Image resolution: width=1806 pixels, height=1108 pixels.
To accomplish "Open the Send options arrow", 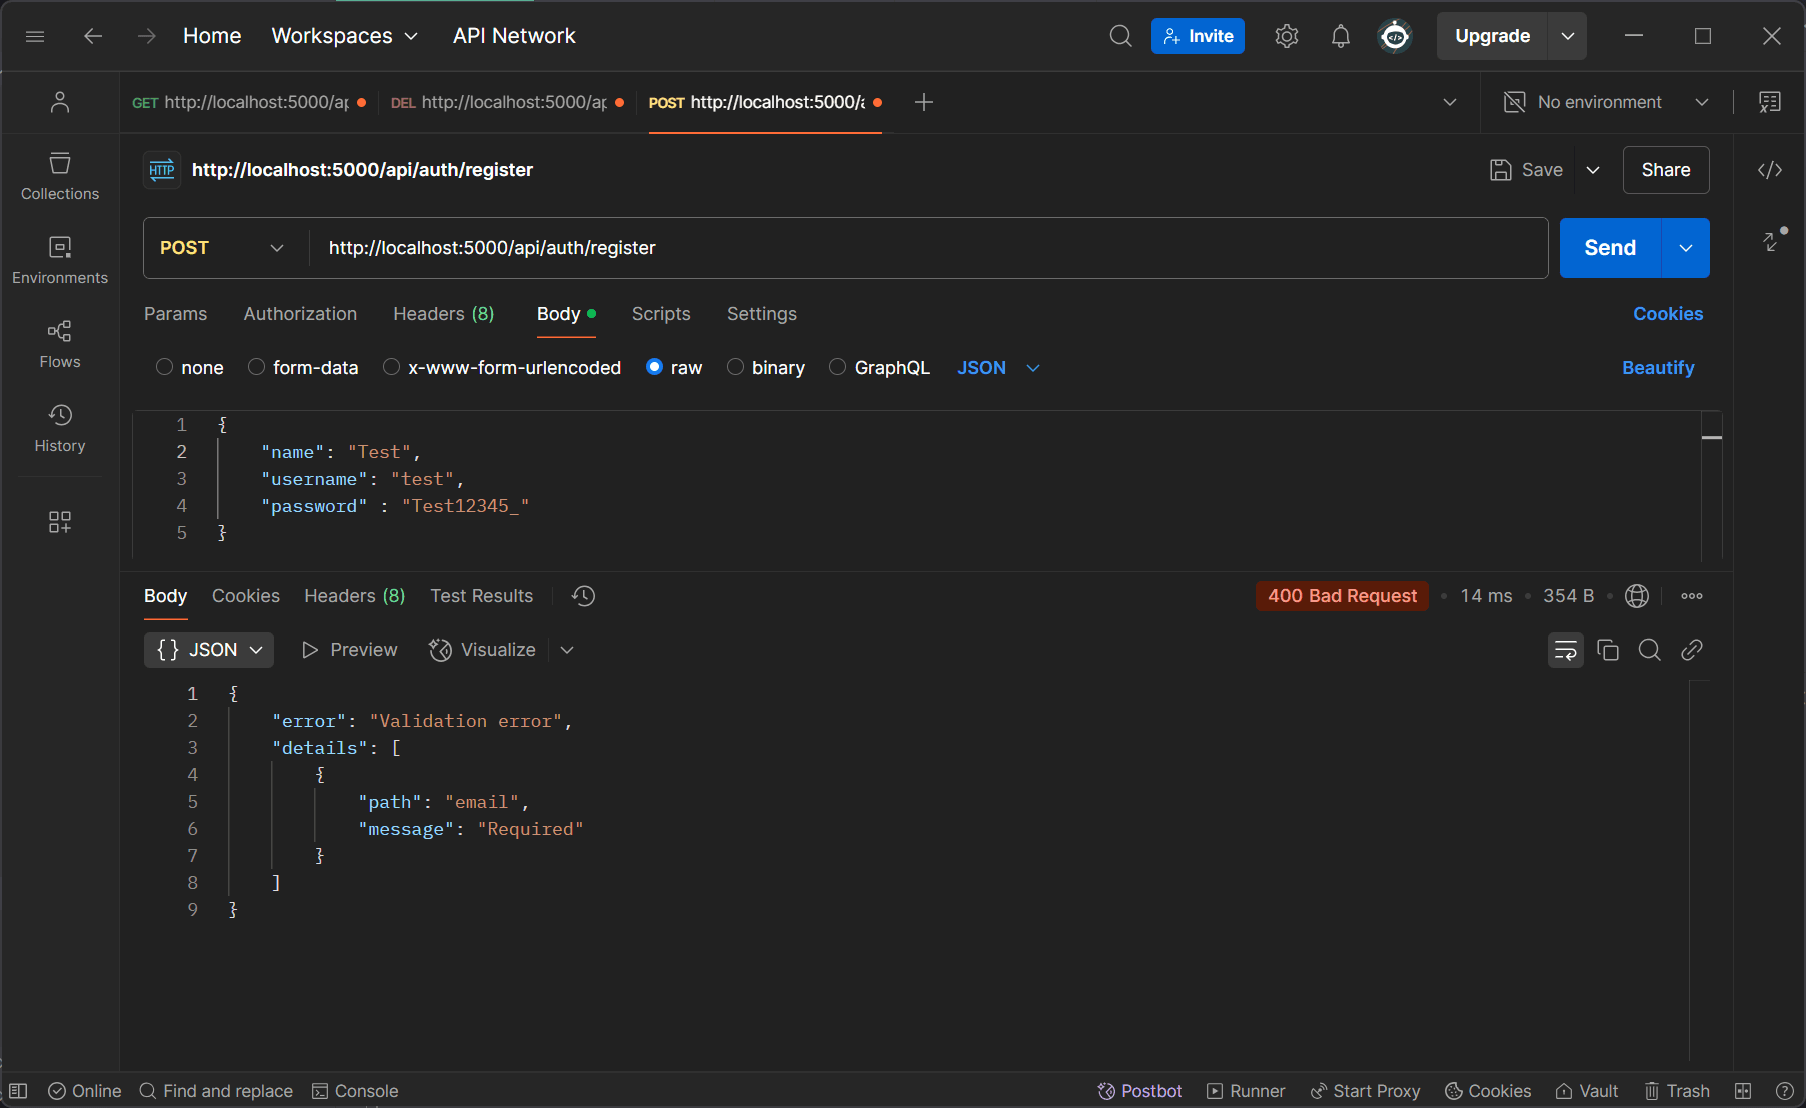I will [x=1686, y=248].
